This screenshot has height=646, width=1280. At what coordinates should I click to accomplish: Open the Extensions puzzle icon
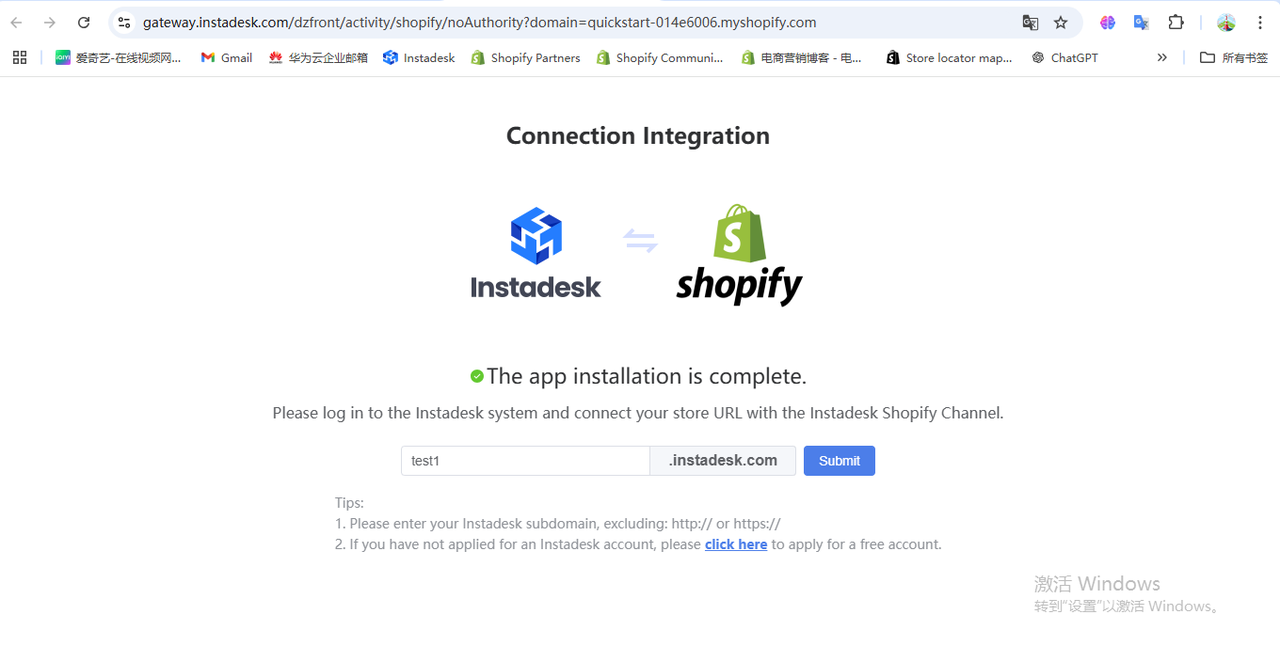[x=1176, y=22]
